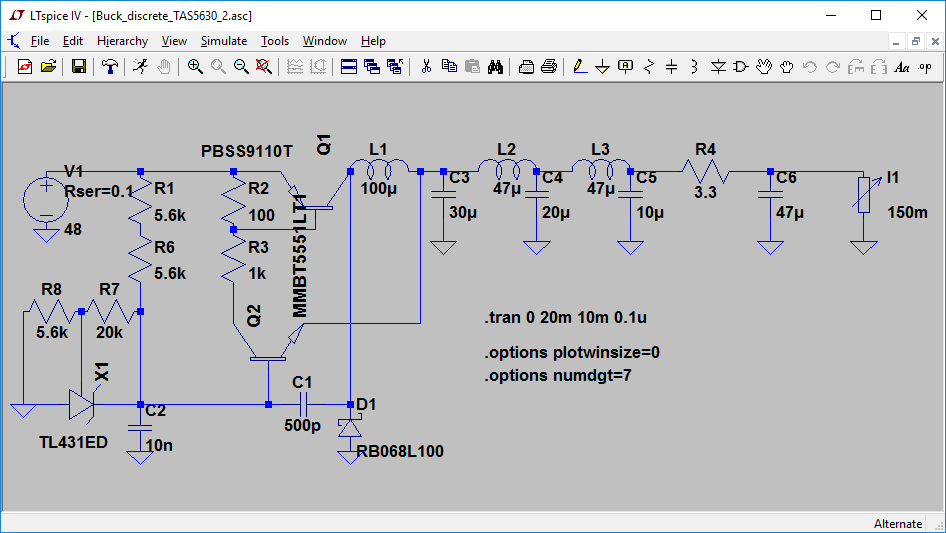
Task: Click the Text Aa tool icon
Action: click(902, 67)
